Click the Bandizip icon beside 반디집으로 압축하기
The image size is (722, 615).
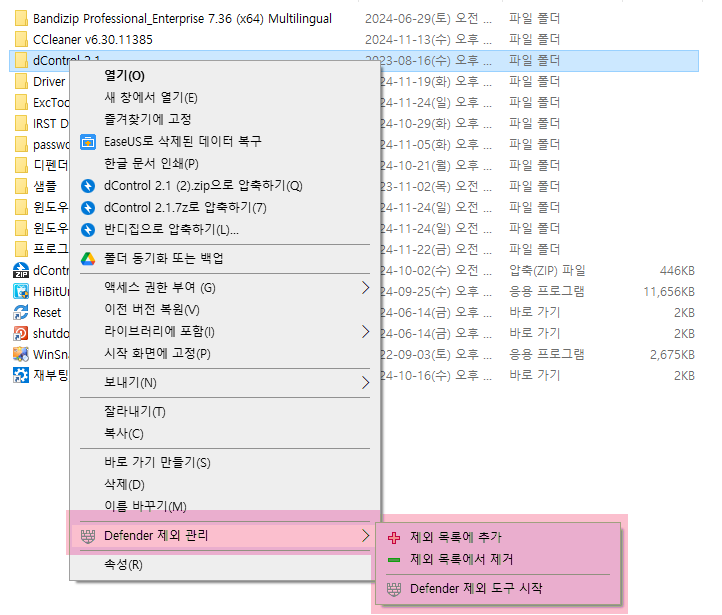88,230
